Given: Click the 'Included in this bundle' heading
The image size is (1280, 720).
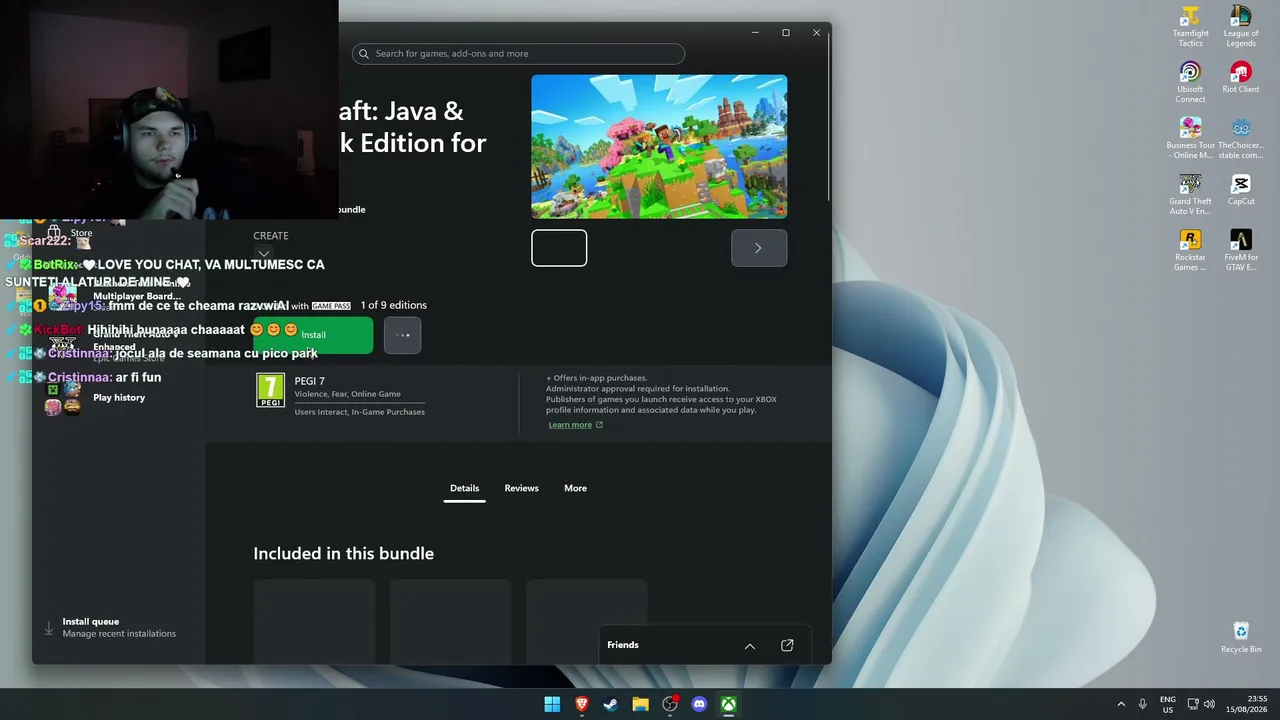Looking at the screenshot, I should 343,554.
